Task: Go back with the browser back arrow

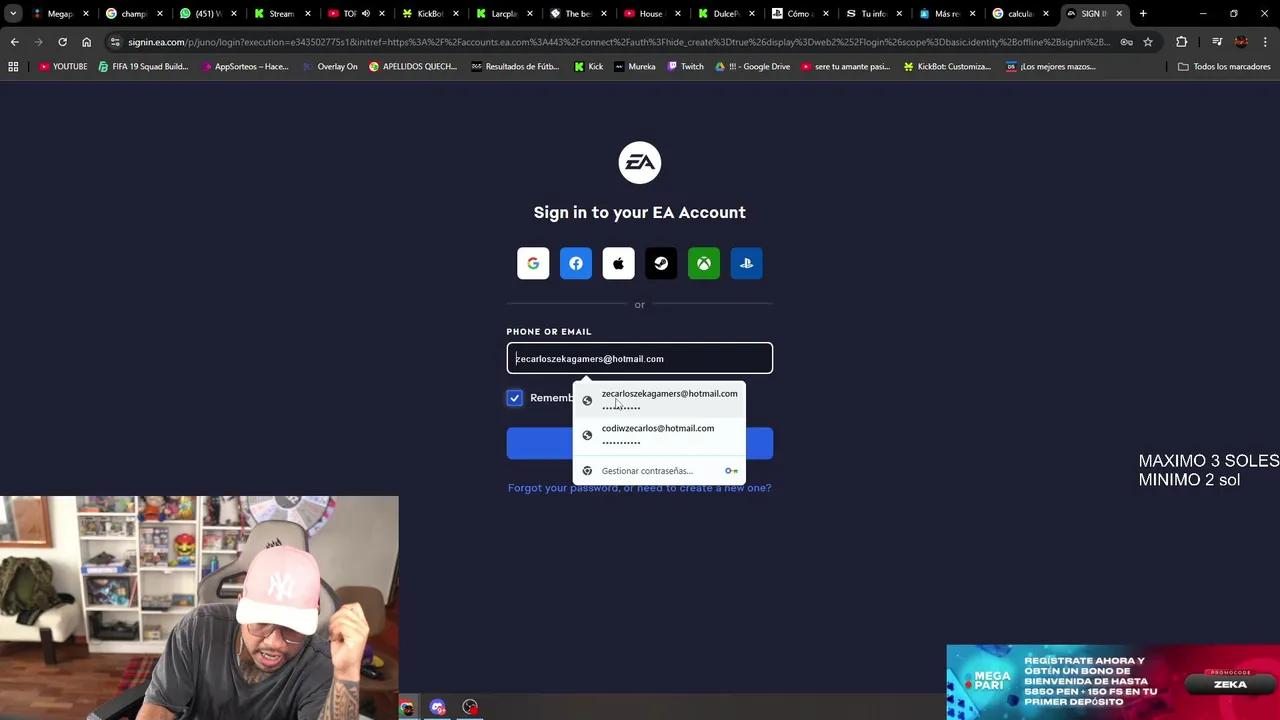Action: coord(14,42)
